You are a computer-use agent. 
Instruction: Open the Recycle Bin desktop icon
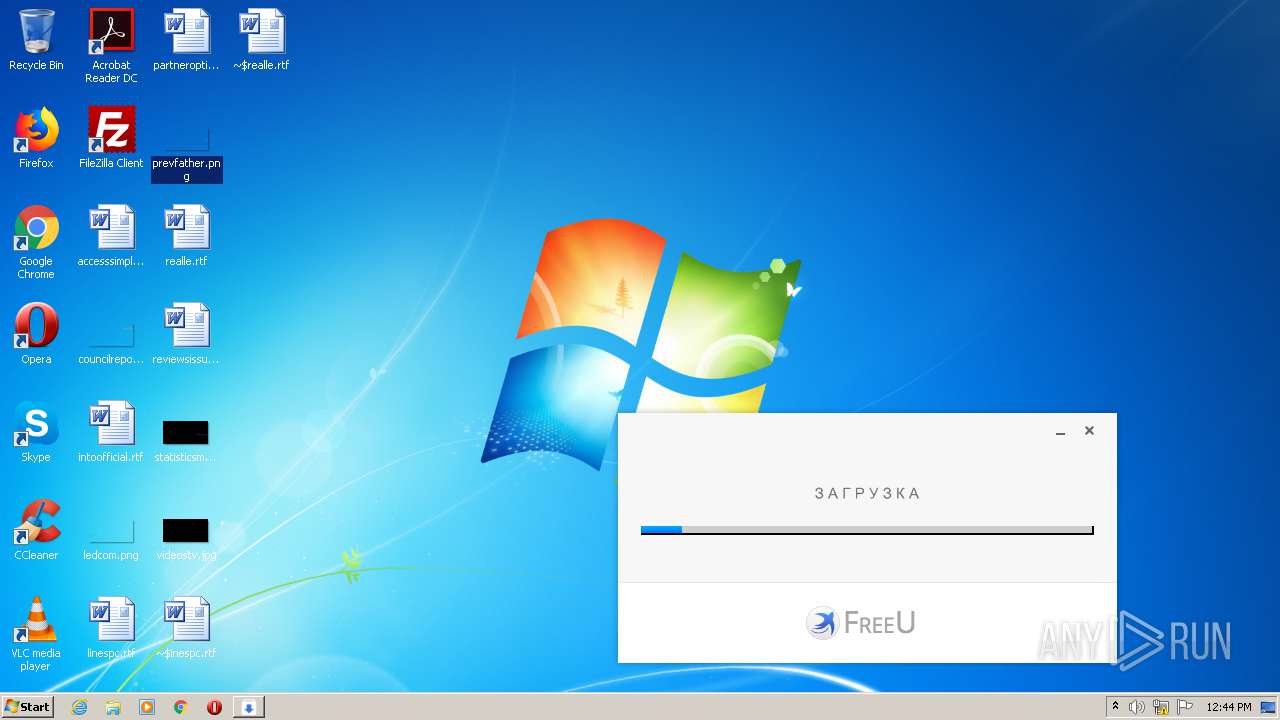point(36,40)
